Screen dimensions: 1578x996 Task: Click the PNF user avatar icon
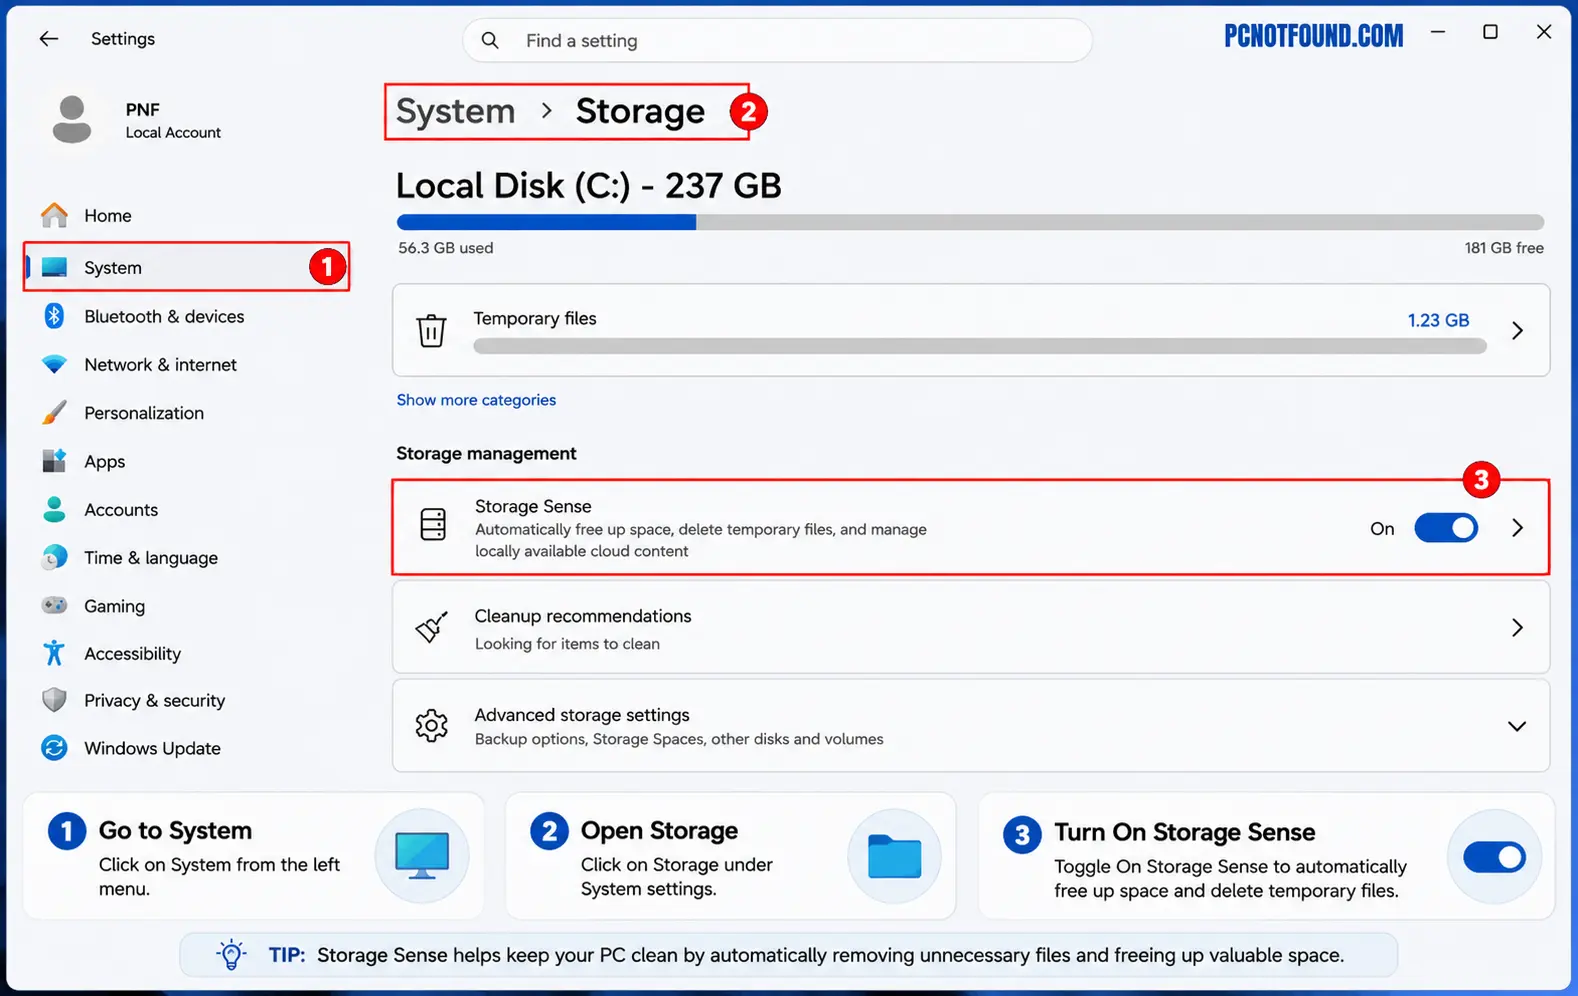(72, 119)
